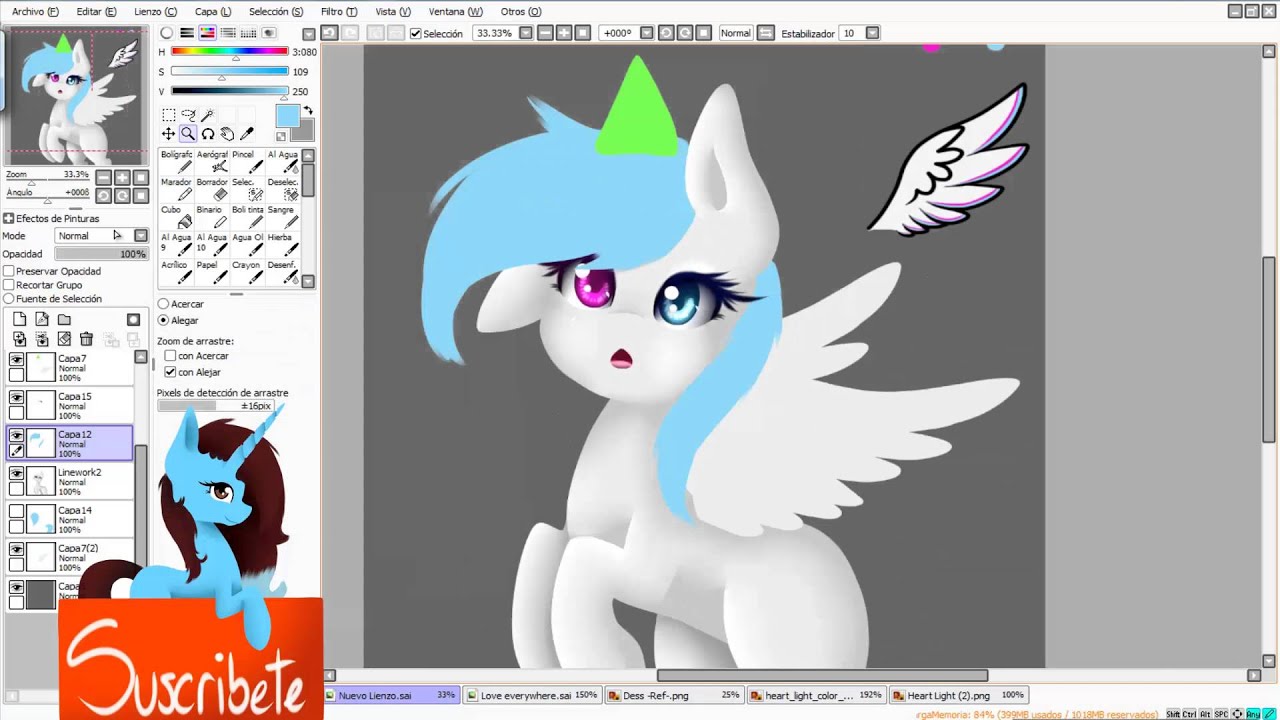Select the Lasso selection tool
This screenshot has height=720, width=1280.
(188, 115)
